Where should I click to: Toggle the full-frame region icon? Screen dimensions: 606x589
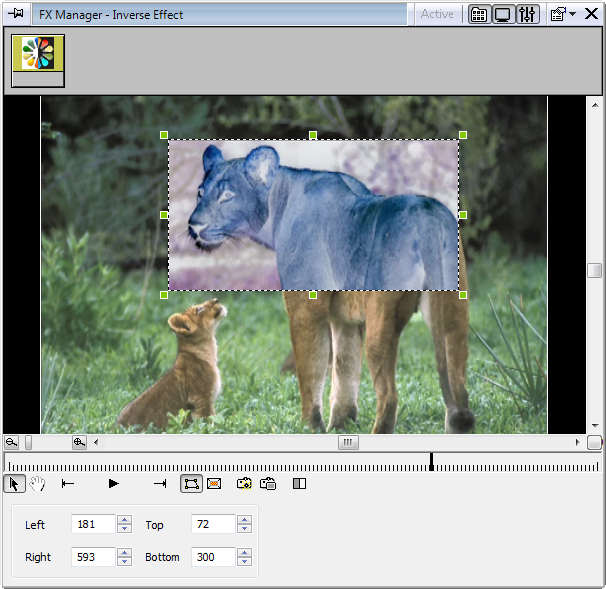click(x=214, y=483)
